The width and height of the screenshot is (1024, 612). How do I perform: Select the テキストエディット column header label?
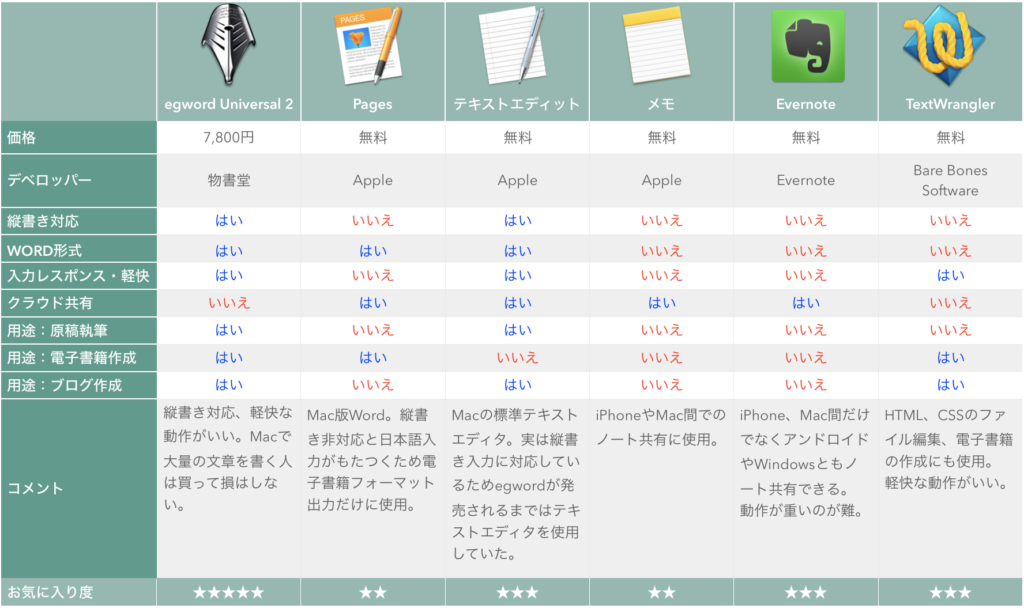517,105
